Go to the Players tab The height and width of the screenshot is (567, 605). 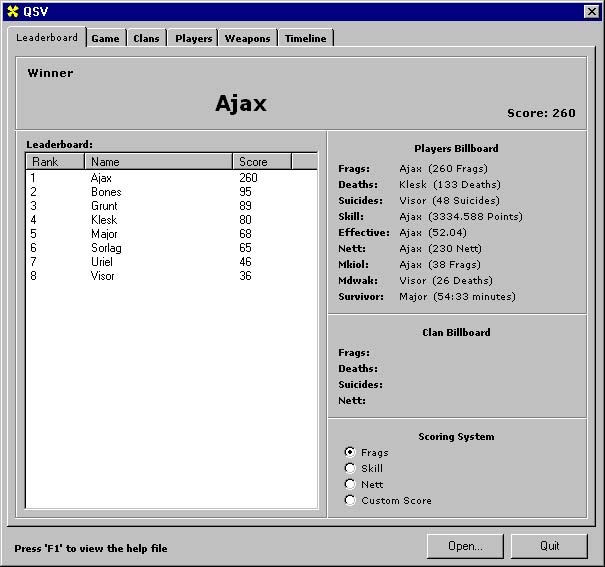click(x=193, y=38)
